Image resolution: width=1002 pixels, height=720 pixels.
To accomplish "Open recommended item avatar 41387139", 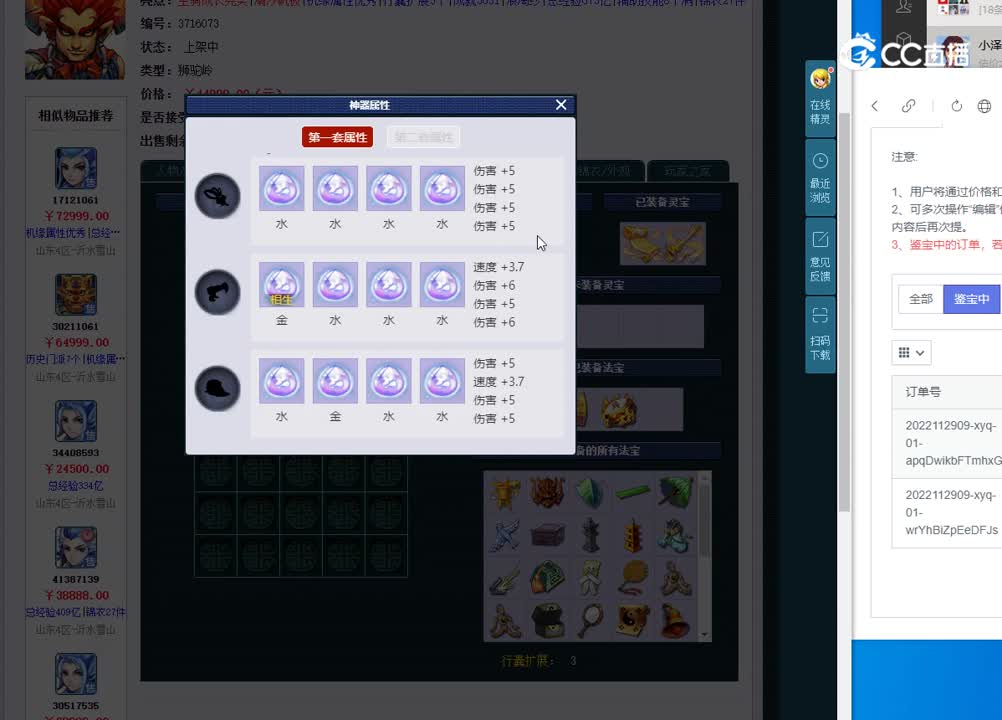I will pyautogui.click(x=75, y=548).
